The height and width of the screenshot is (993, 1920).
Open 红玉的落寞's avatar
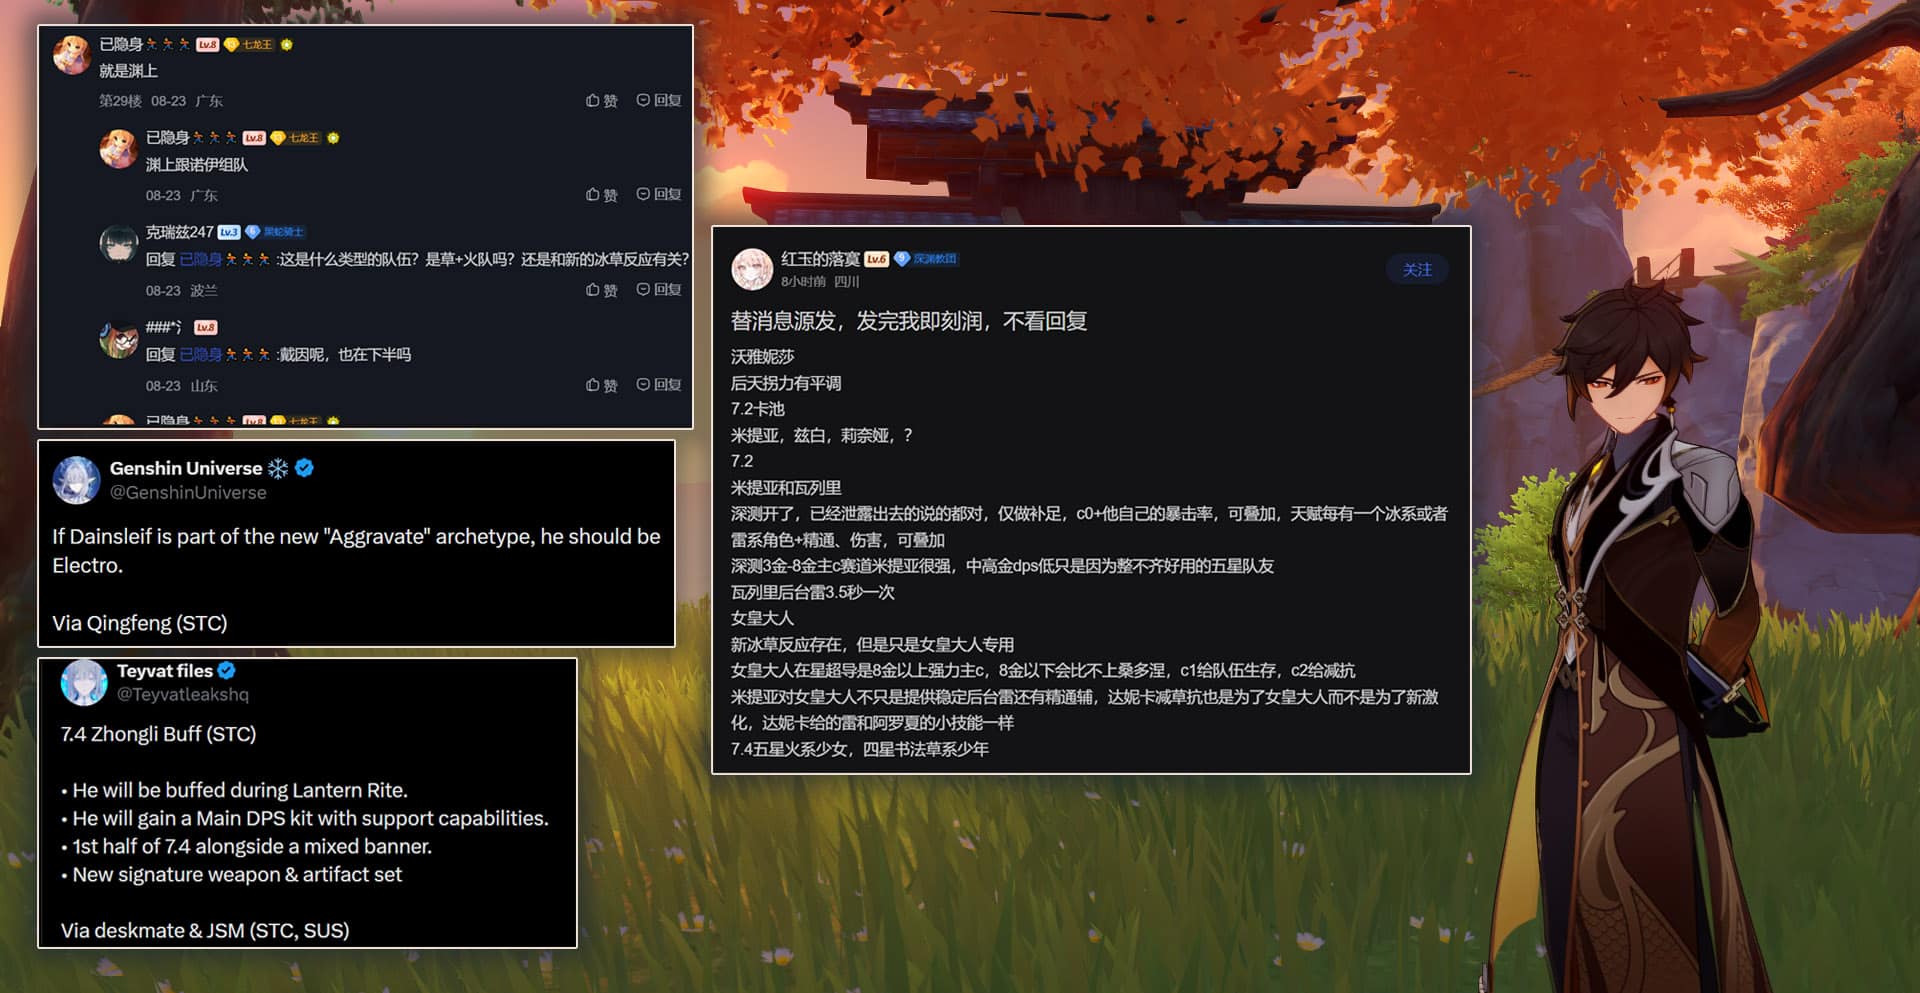click(x=752, y=269)
